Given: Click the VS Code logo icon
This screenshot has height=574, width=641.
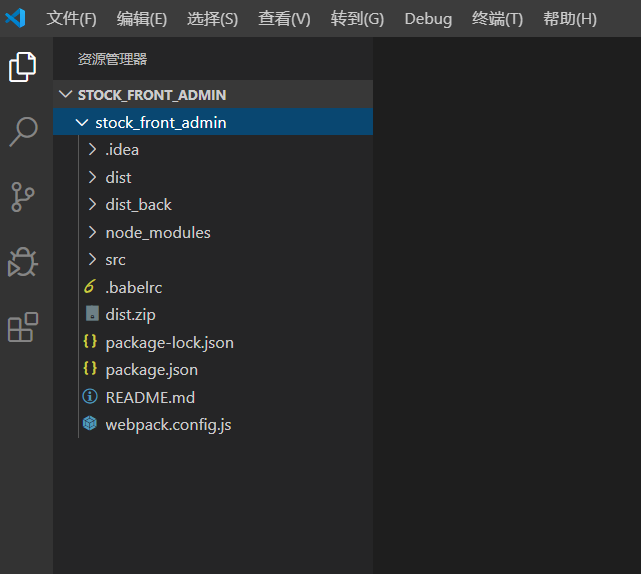Looking at the screenshot, I should [x=16, y=18].
